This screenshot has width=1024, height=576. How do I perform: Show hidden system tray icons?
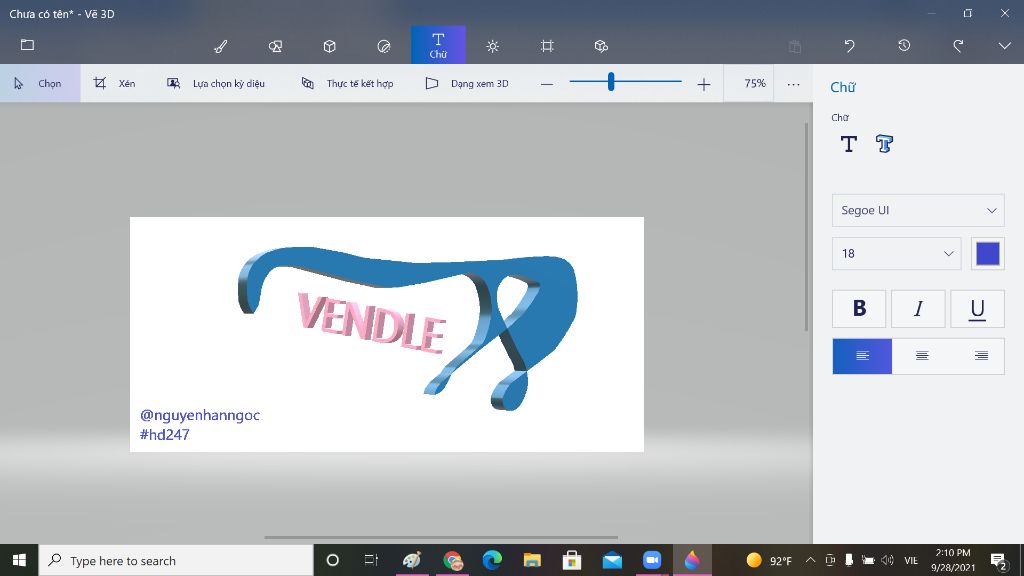810,560
